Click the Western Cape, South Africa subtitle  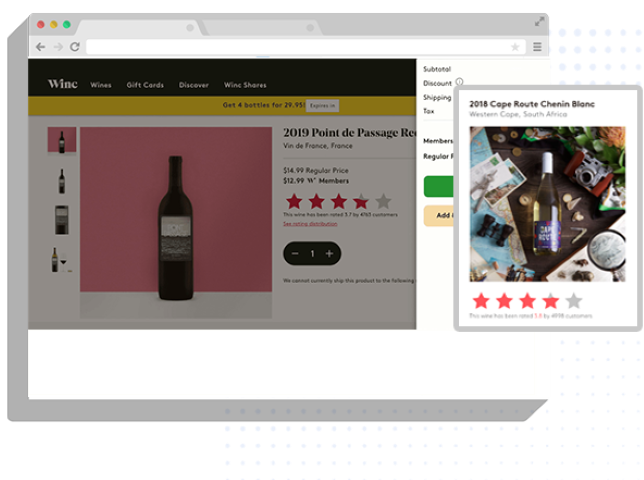point(518,114)
